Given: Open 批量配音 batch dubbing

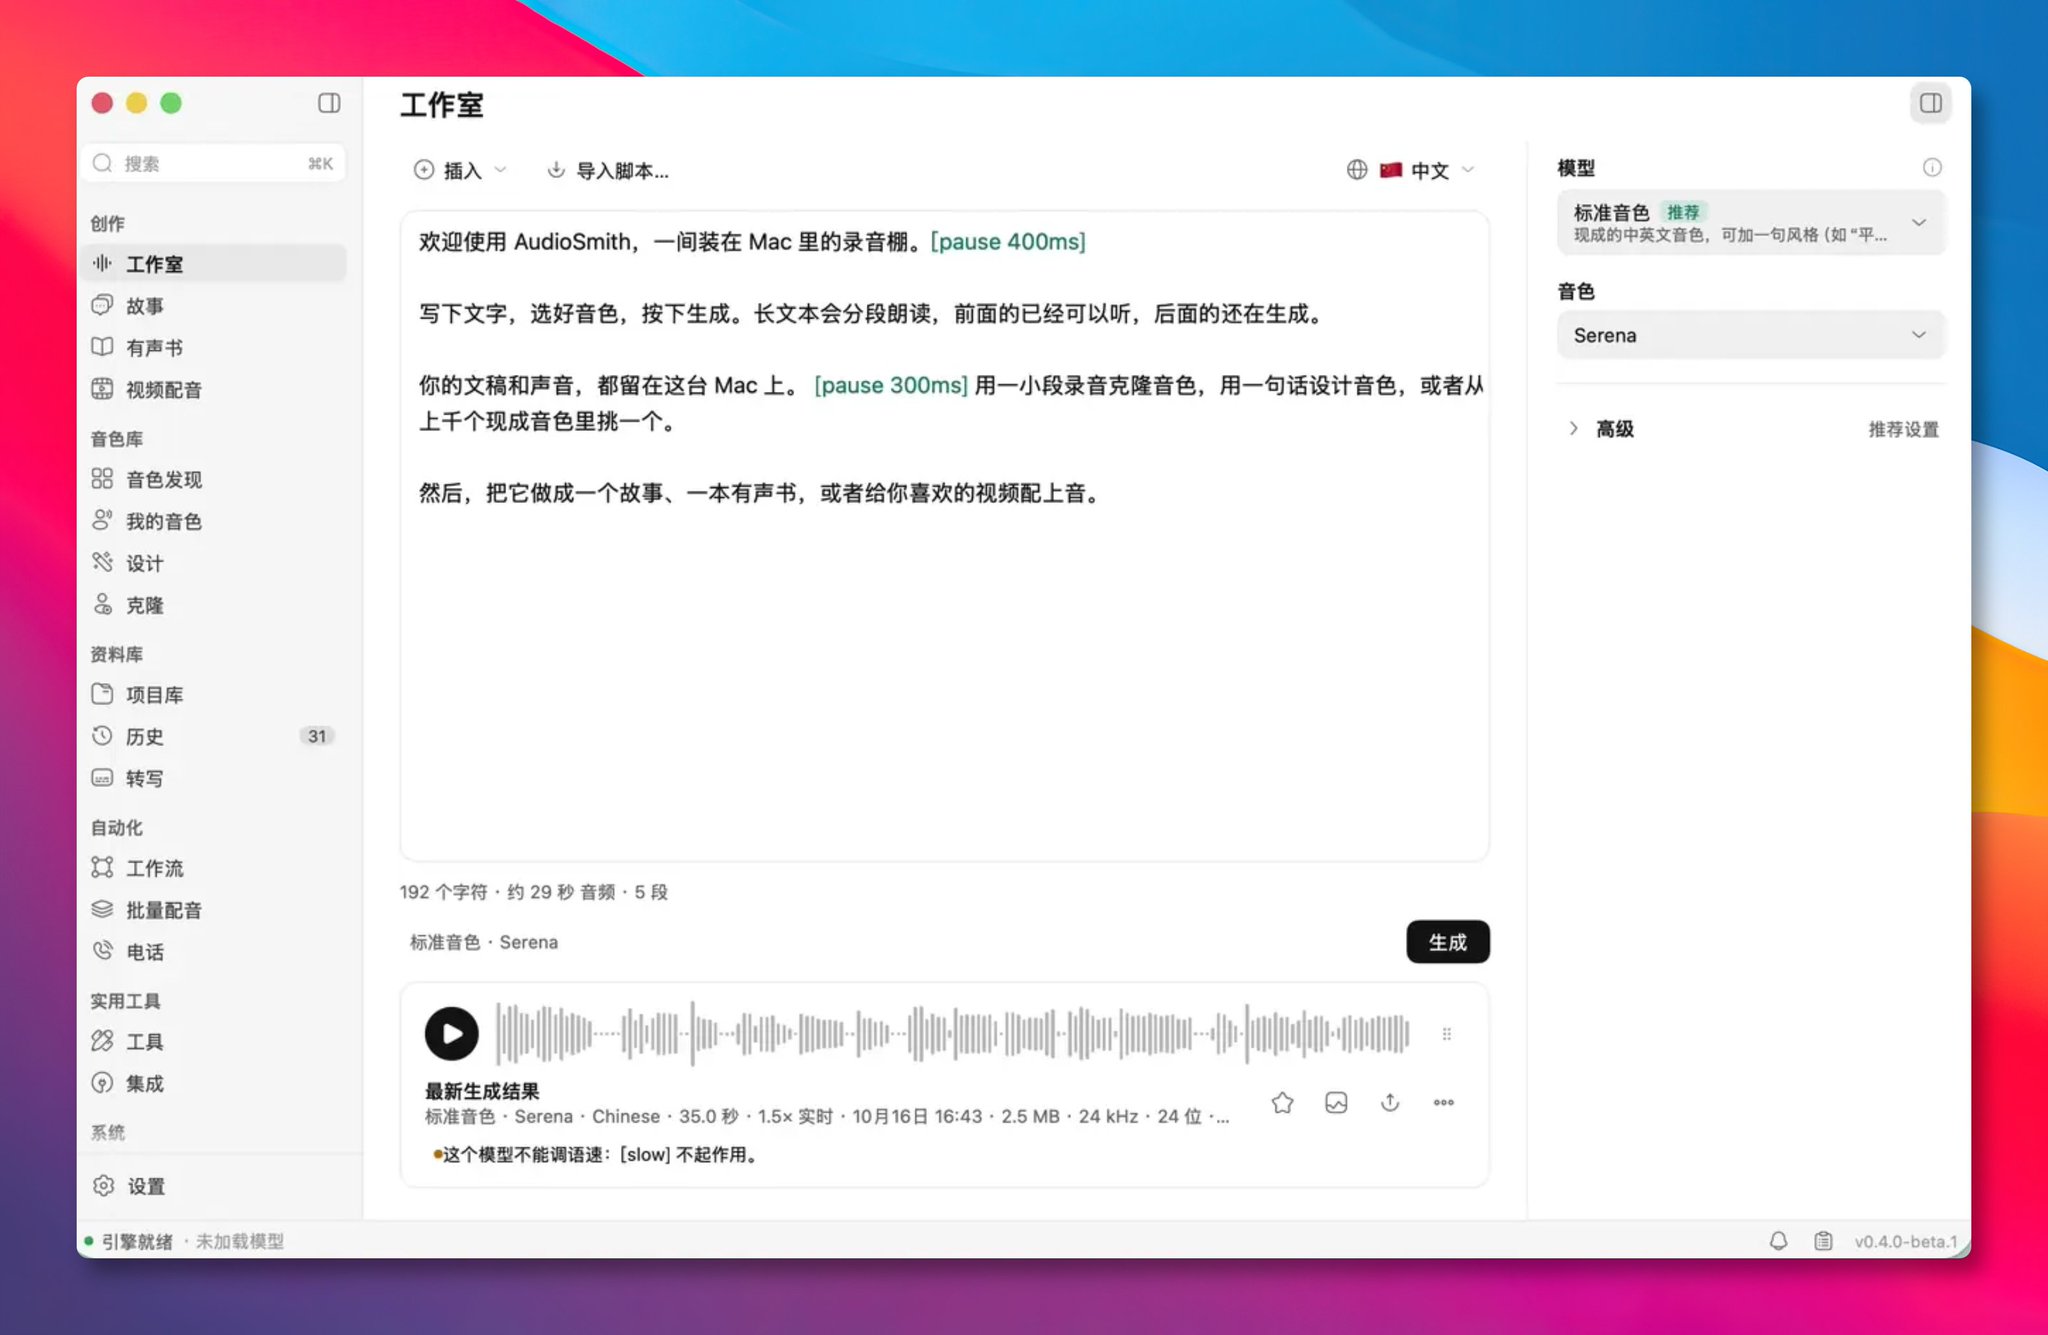Looking at the screenshot, I should point(216,911).
